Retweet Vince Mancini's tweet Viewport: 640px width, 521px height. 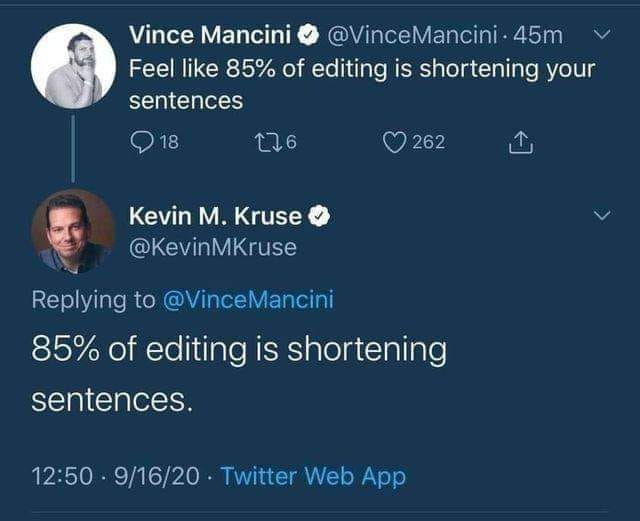pyautogui.click(x=263, y=142)
